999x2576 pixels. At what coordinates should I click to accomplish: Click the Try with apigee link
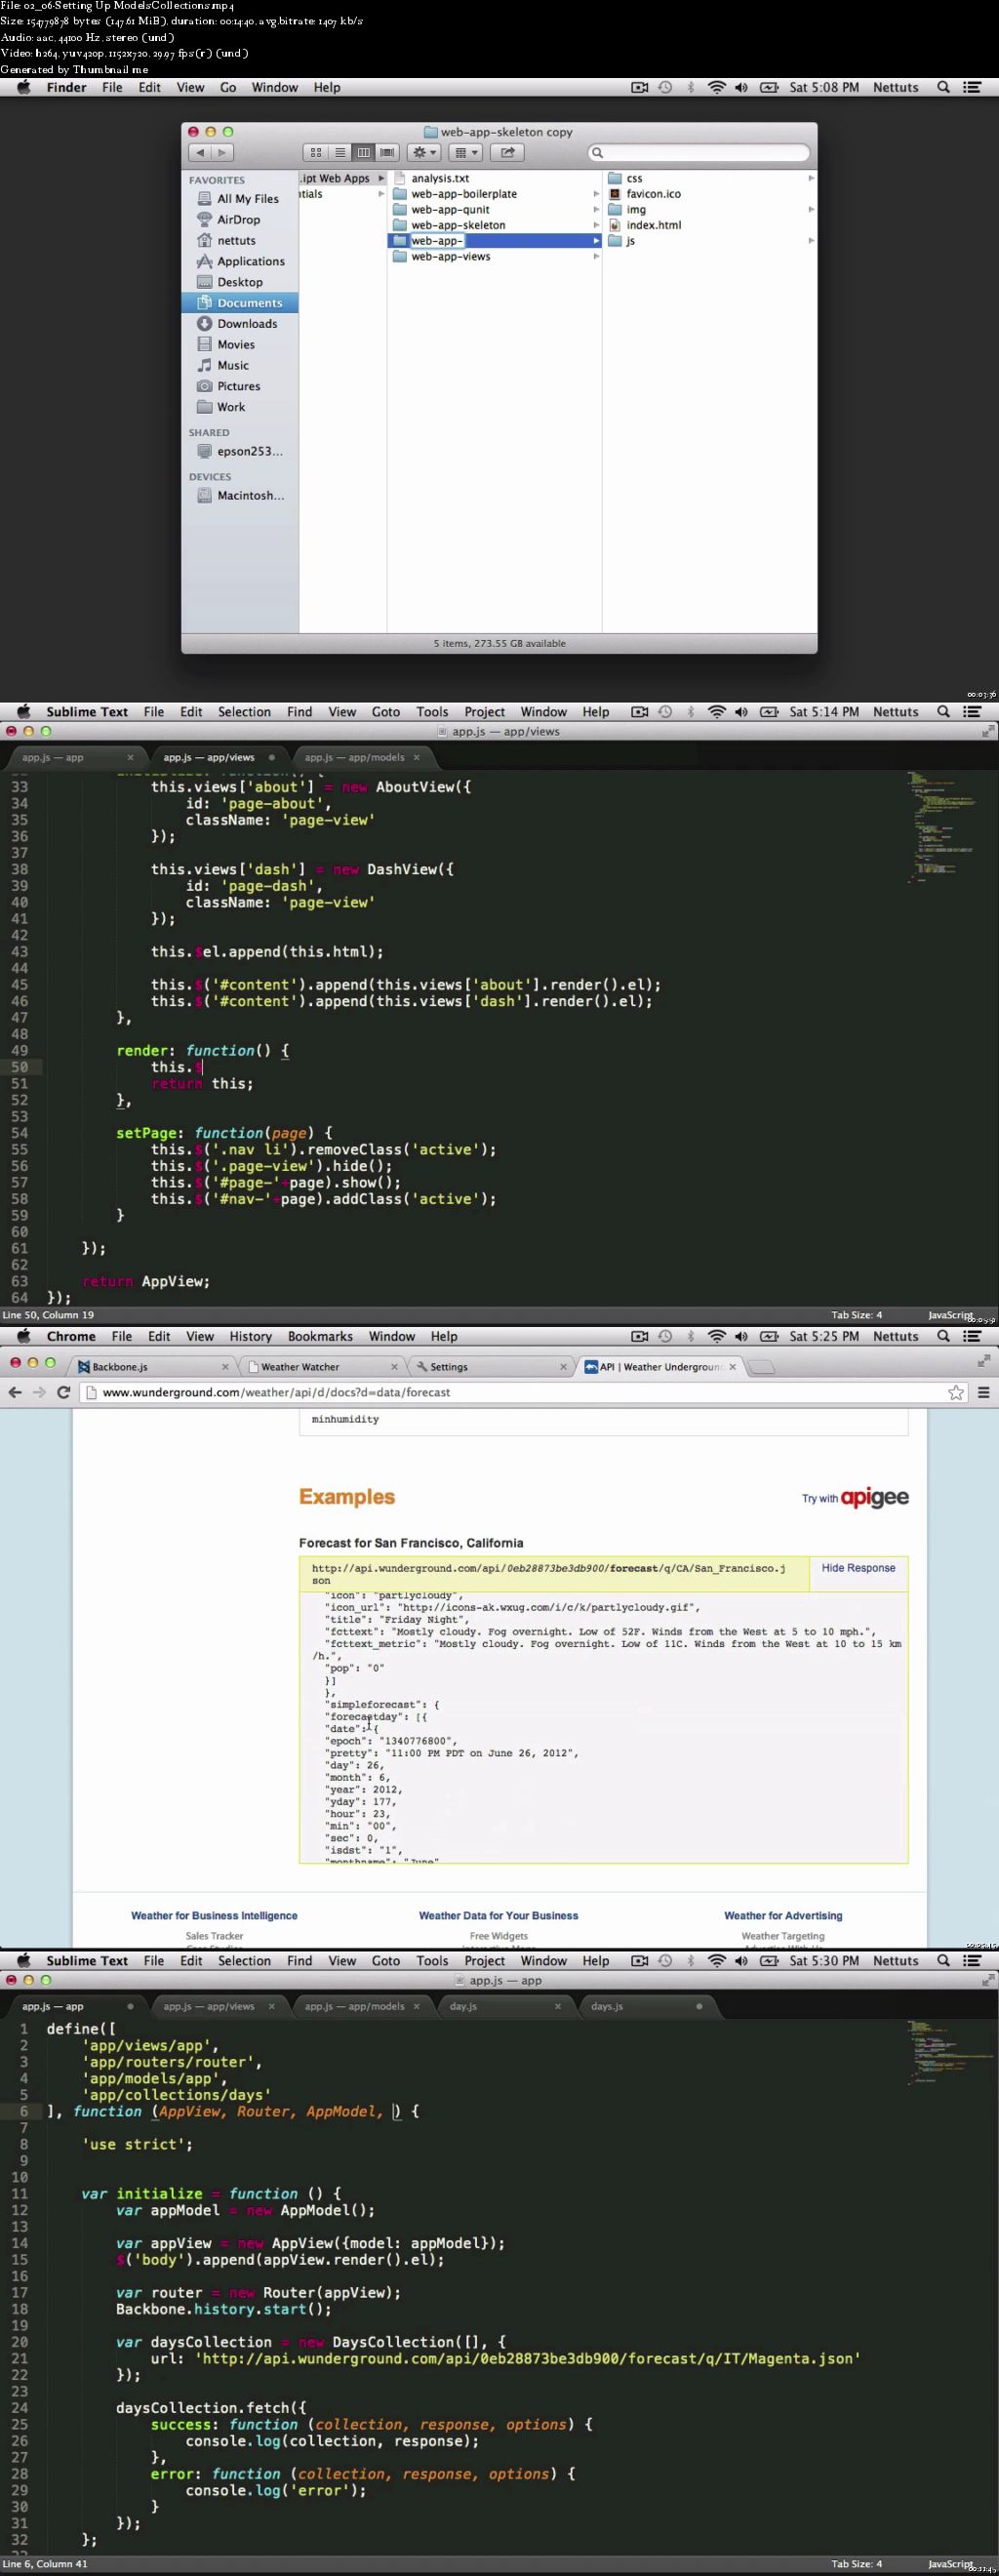pos(855,1497)
